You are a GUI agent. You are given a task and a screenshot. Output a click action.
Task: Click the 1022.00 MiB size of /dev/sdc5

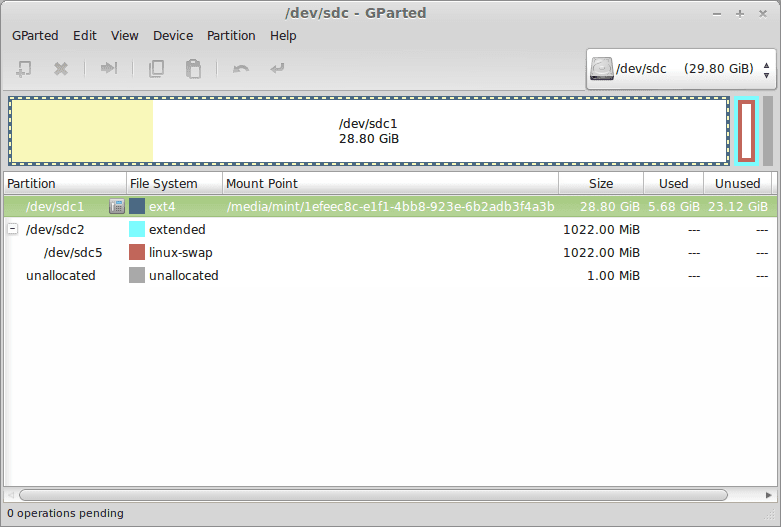pos(601,252)
